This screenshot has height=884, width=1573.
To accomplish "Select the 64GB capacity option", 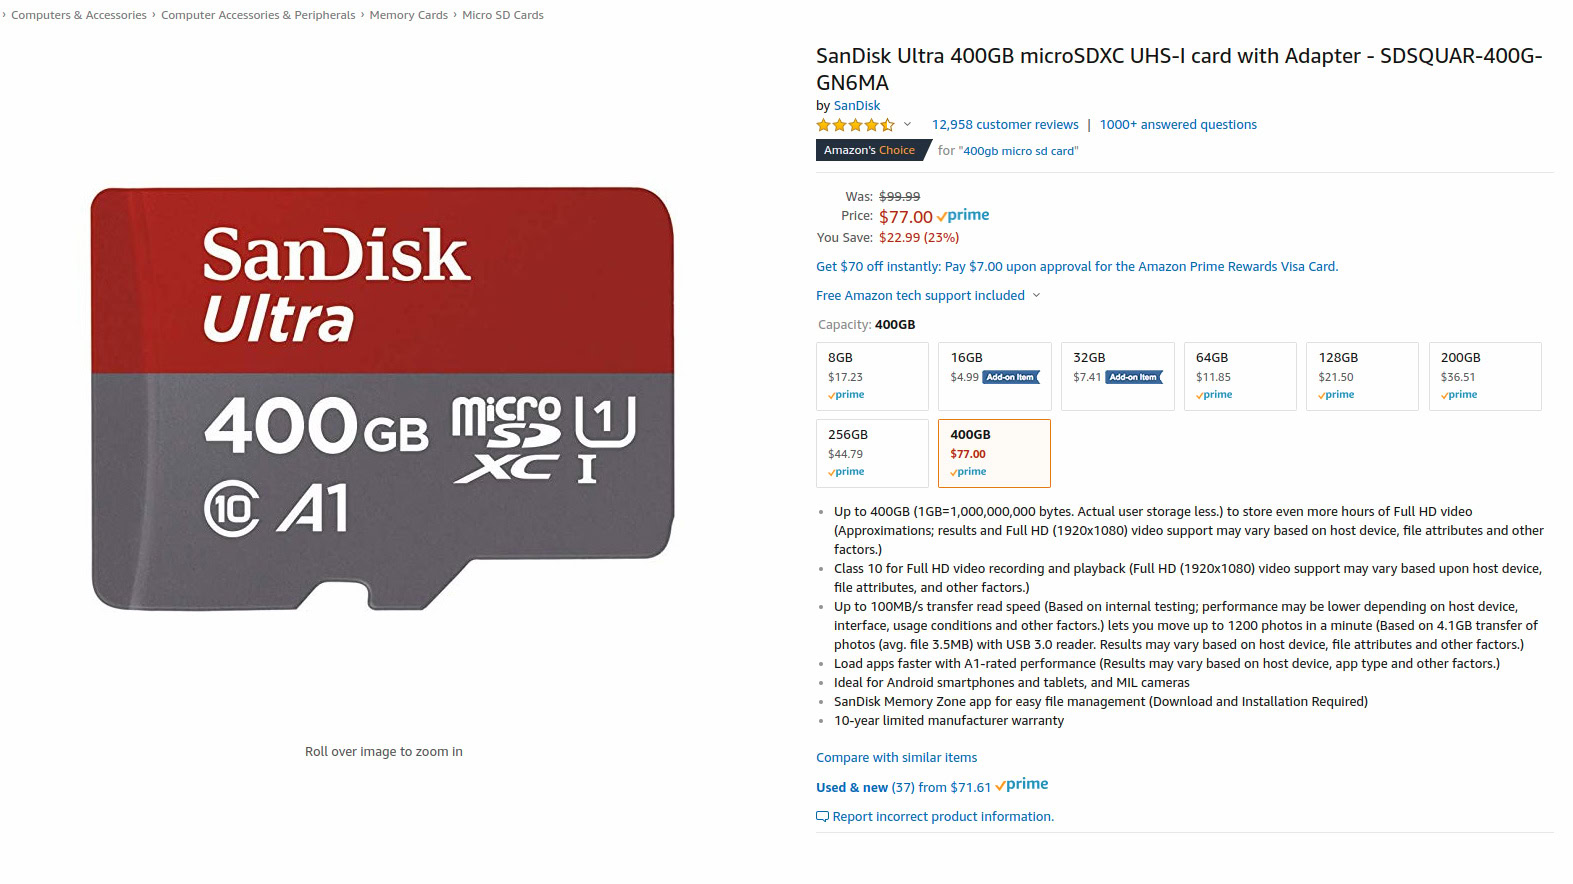I will click(x=1240, y=376).
